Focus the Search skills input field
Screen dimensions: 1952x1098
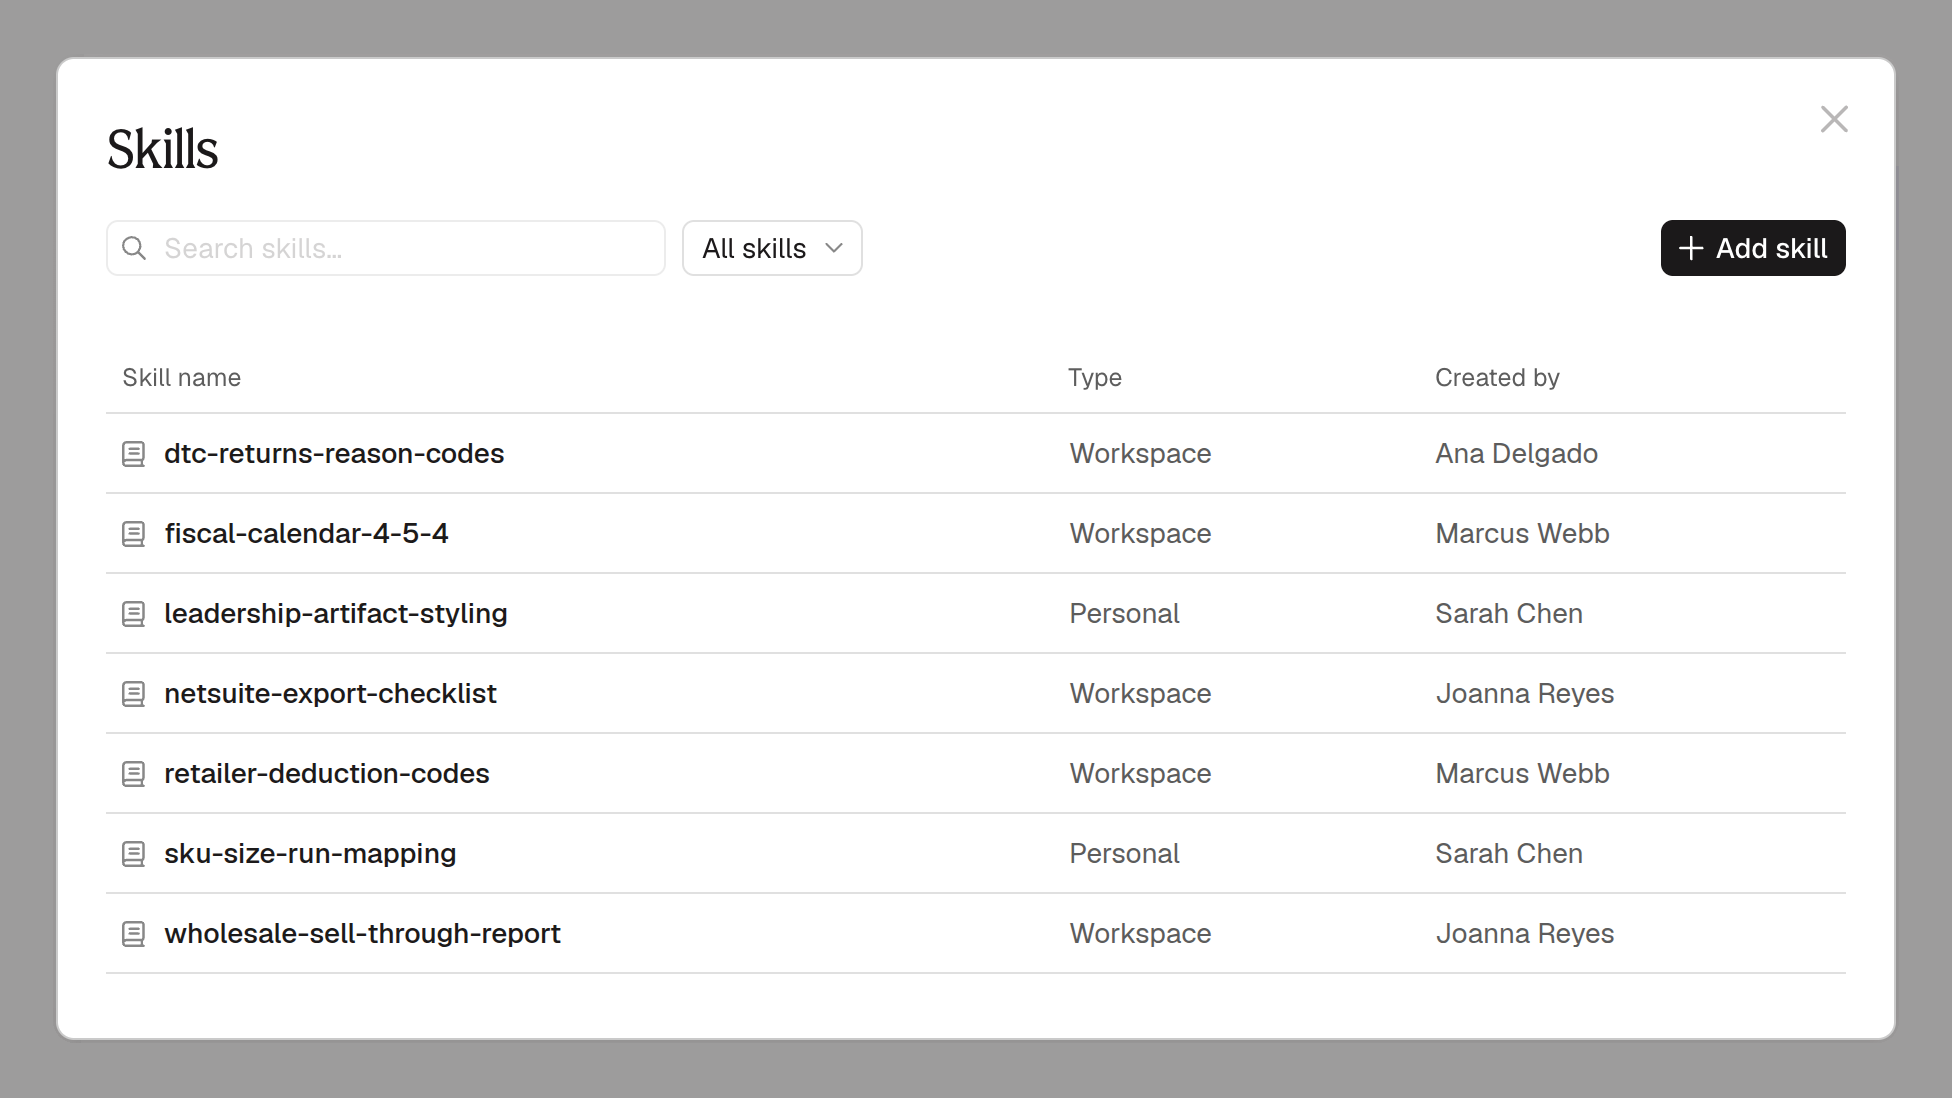click(386, 248)
